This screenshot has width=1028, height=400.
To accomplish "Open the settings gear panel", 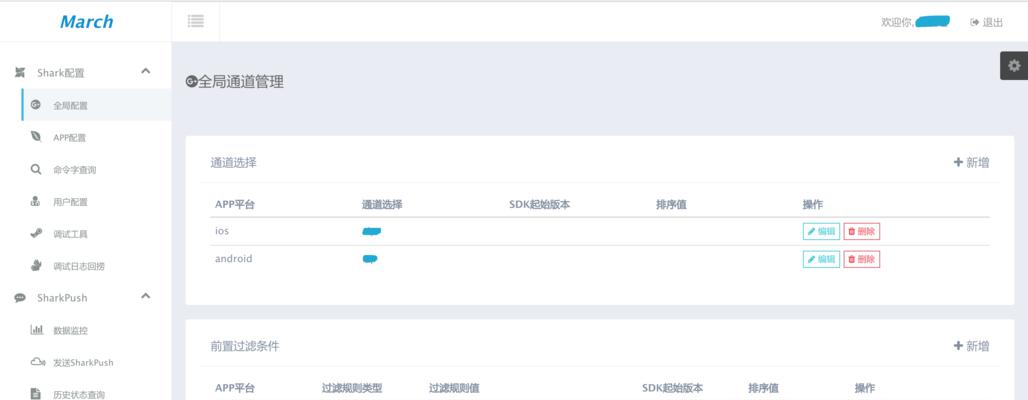I will tap(1014, 66).
